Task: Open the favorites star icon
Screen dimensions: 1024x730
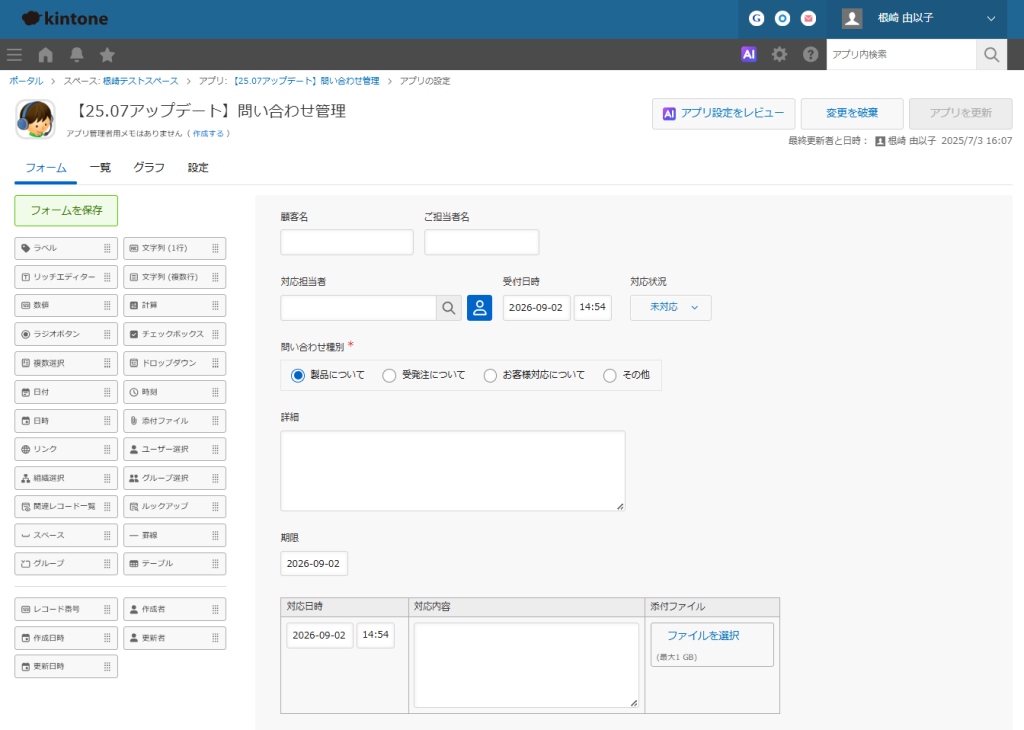Action: [107, 55]
